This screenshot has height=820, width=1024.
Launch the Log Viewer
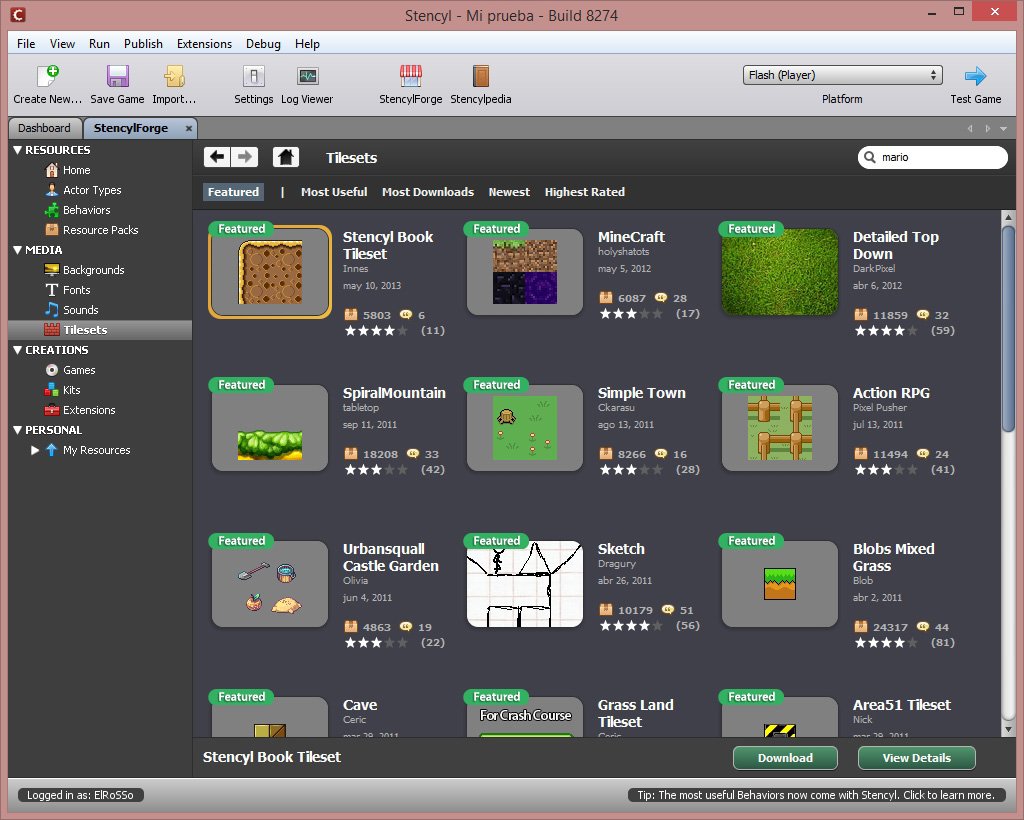click(x=308, y=76)
